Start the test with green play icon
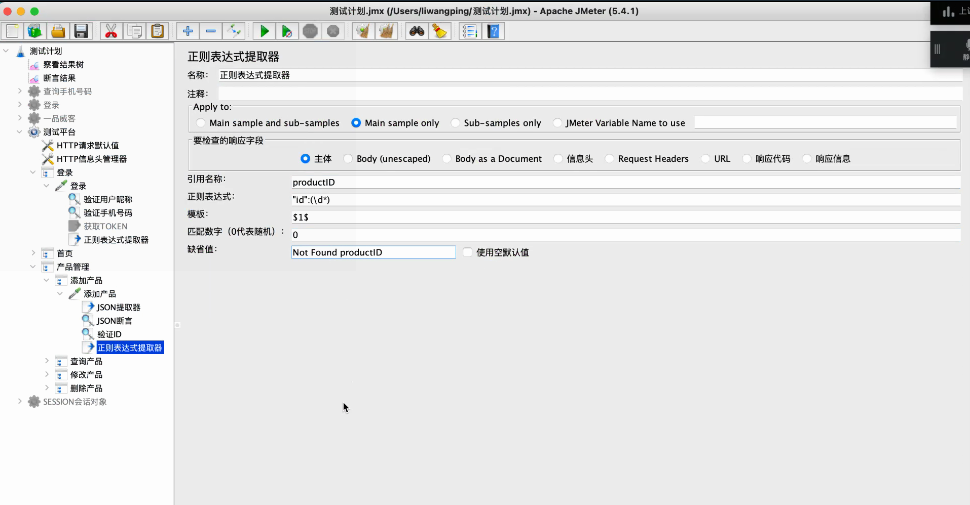 coord(264,31)
